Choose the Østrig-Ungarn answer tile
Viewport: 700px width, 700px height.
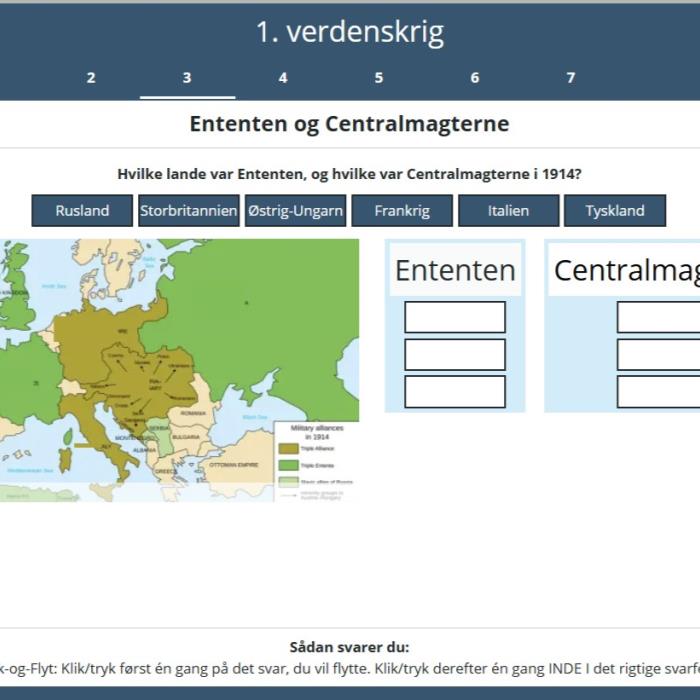click(x=295, y=211)
